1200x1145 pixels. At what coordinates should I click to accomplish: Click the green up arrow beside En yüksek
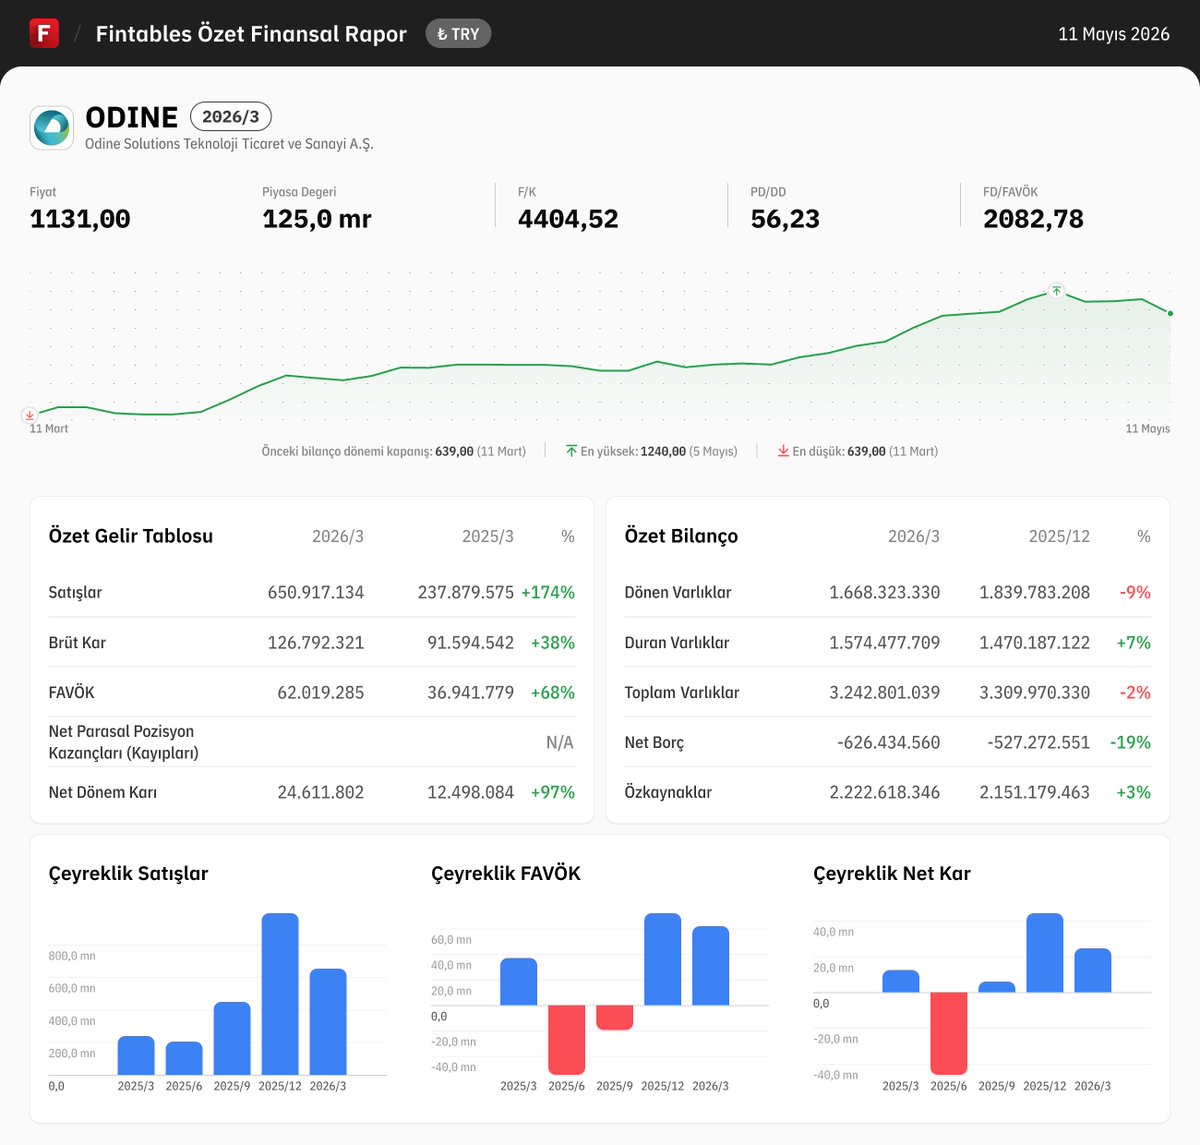pos(571,451)
